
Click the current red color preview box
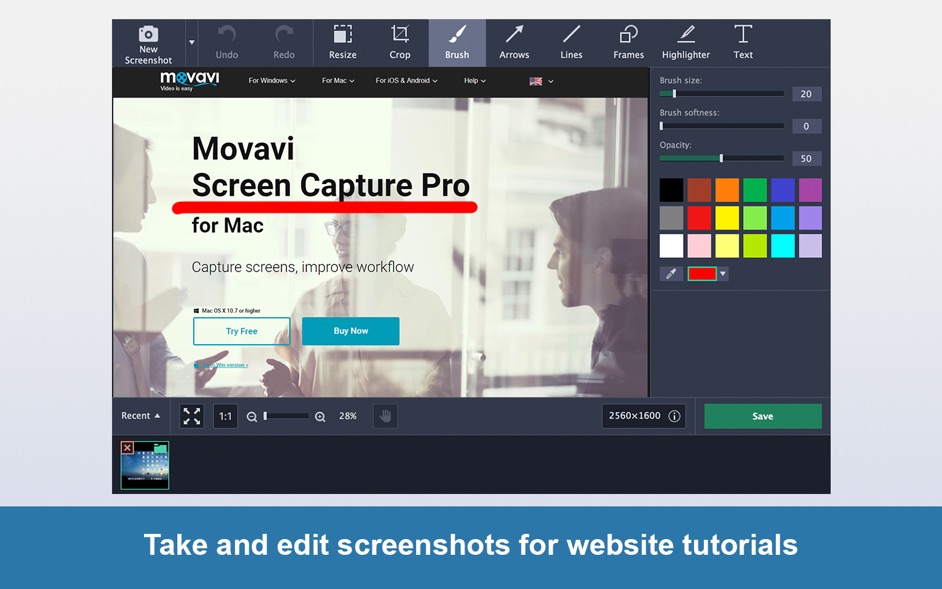tap(702, 274)
